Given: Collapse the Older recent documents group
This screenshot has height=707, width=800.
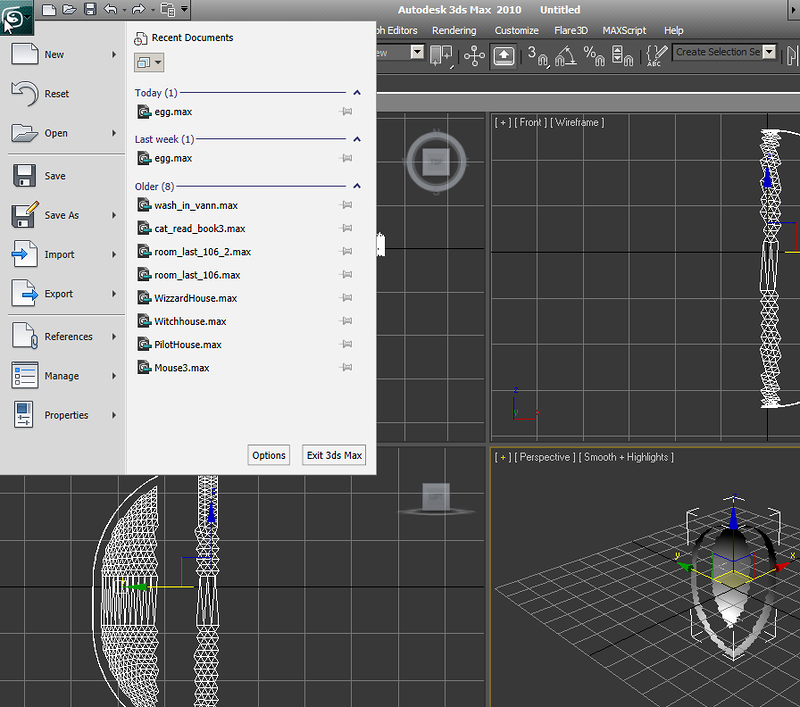Looking at the screenshot, I should click(x=357, y=186).
